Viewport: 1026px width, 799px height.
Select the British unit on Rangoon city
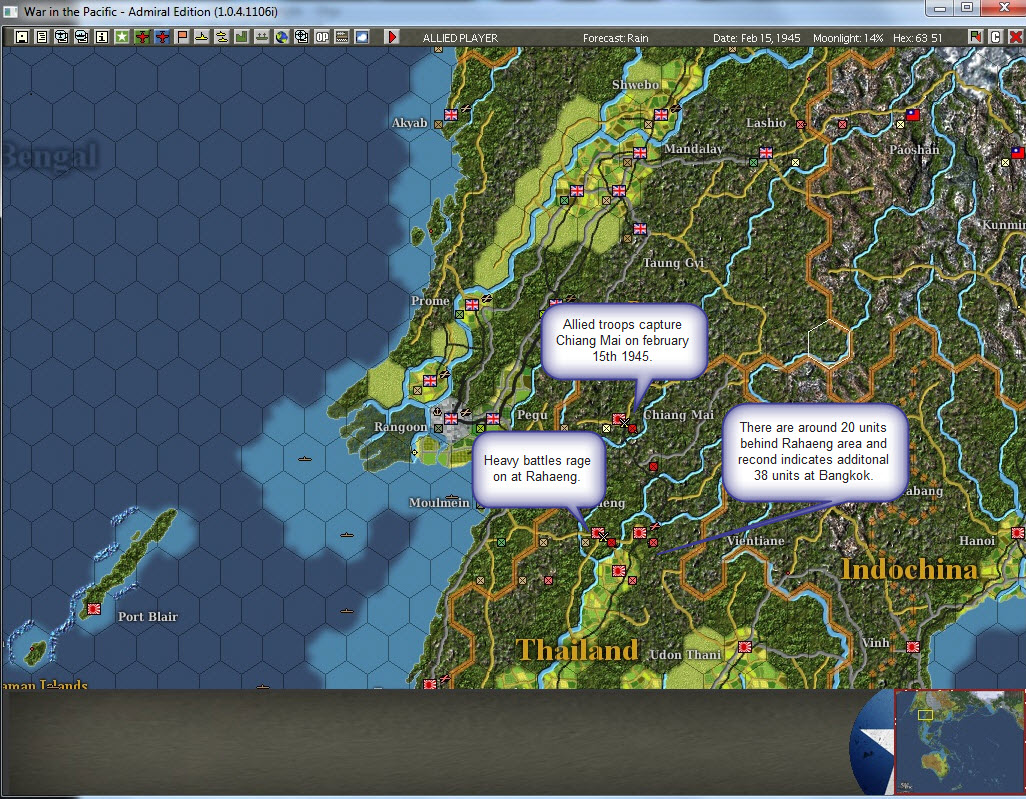(x=451, y=418)
